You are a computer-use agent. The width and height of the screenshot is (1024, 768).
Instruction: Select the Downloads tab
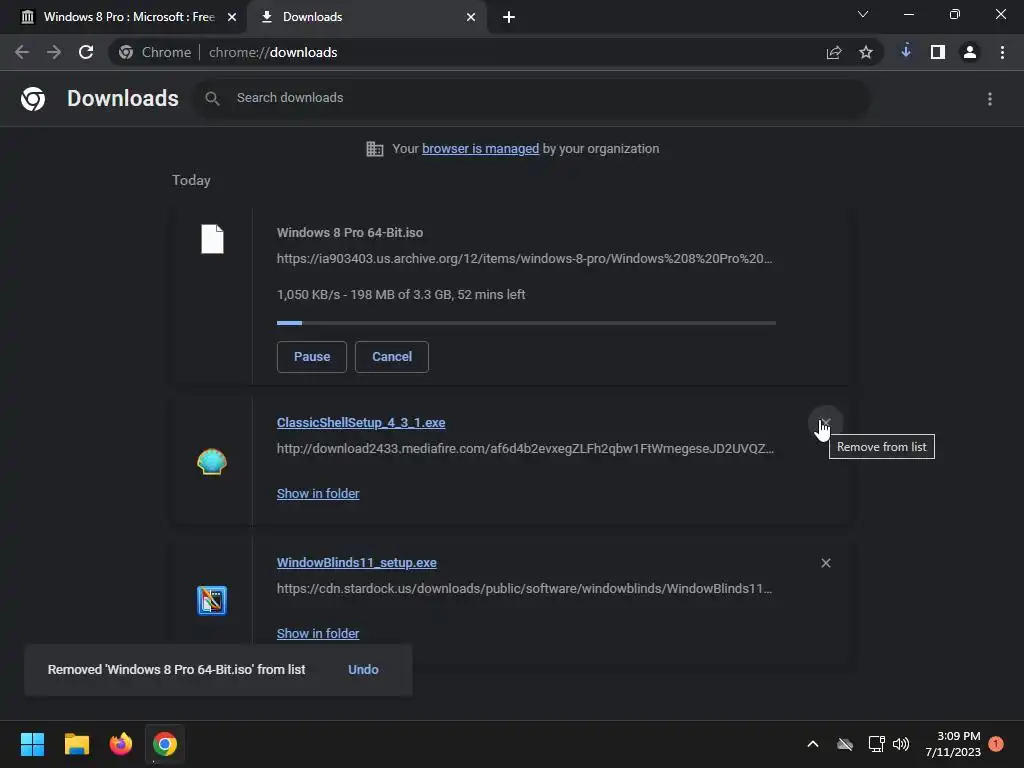366,17
